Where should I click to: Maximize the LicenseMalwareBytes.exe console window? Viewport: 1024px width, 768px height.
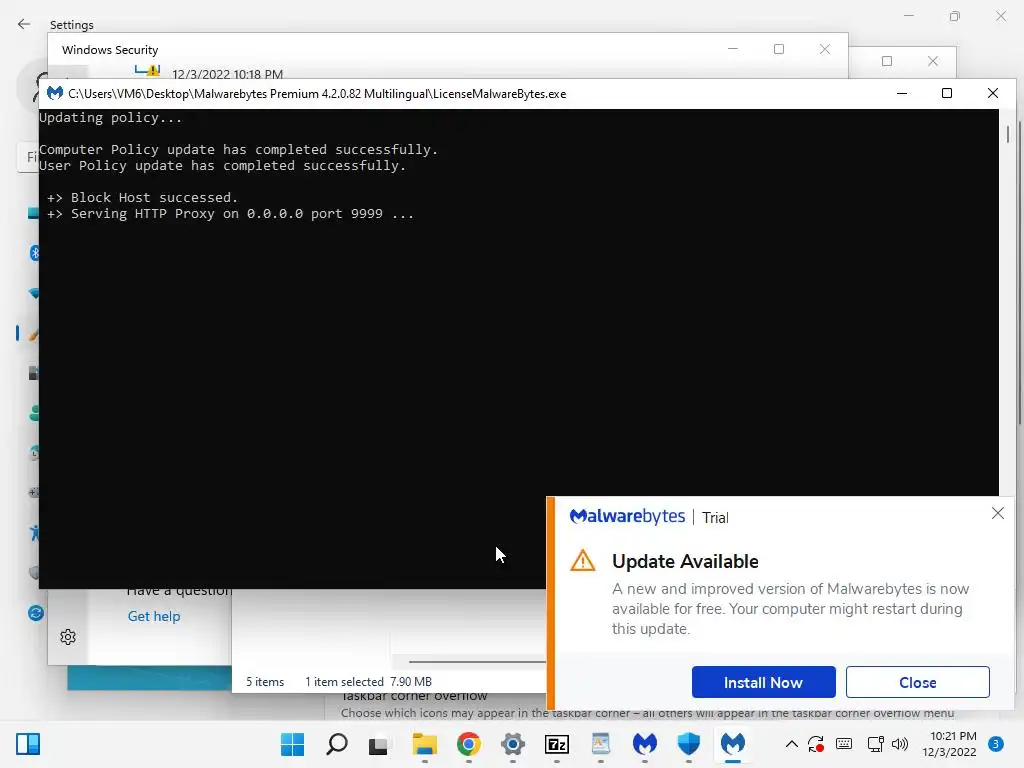tap(947, 93)
